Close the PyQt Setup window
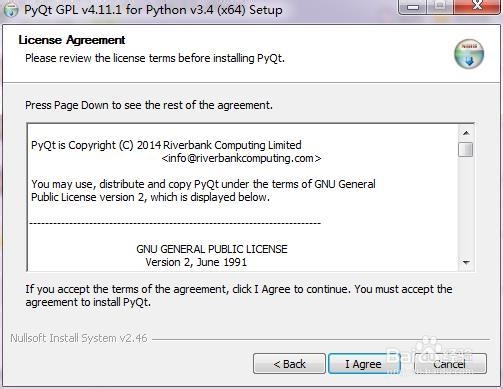Image resolution: width=503 pixels, height=389 pixels. (x=477, y=6)
